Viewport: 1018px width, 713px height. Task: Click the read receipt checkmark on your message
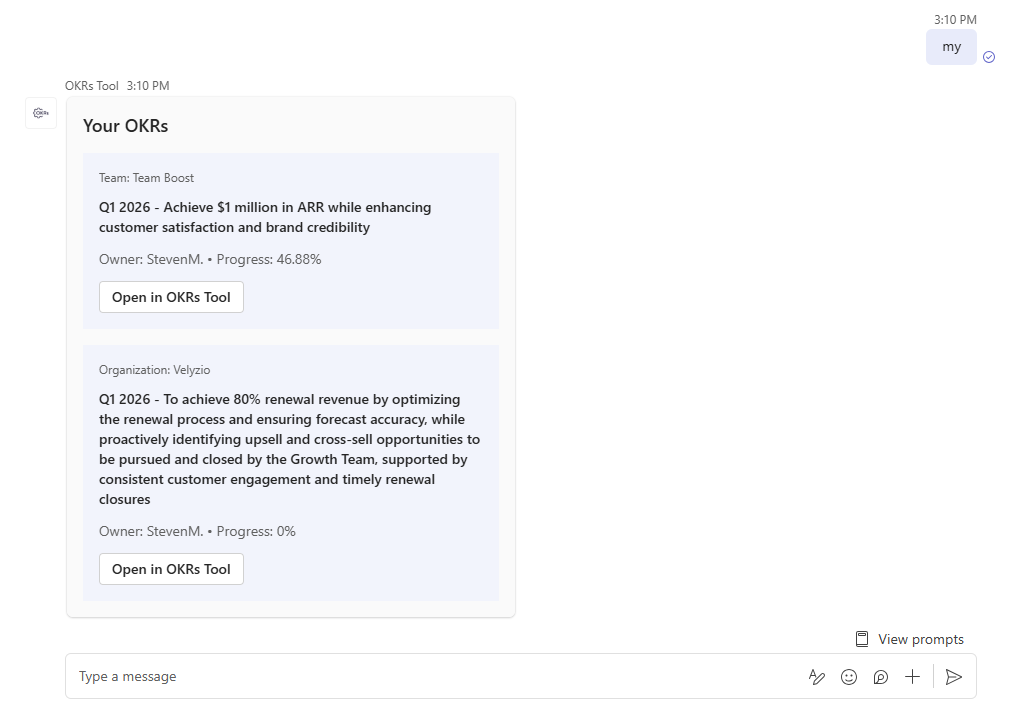pyautogui.click(x=989, y=57)
